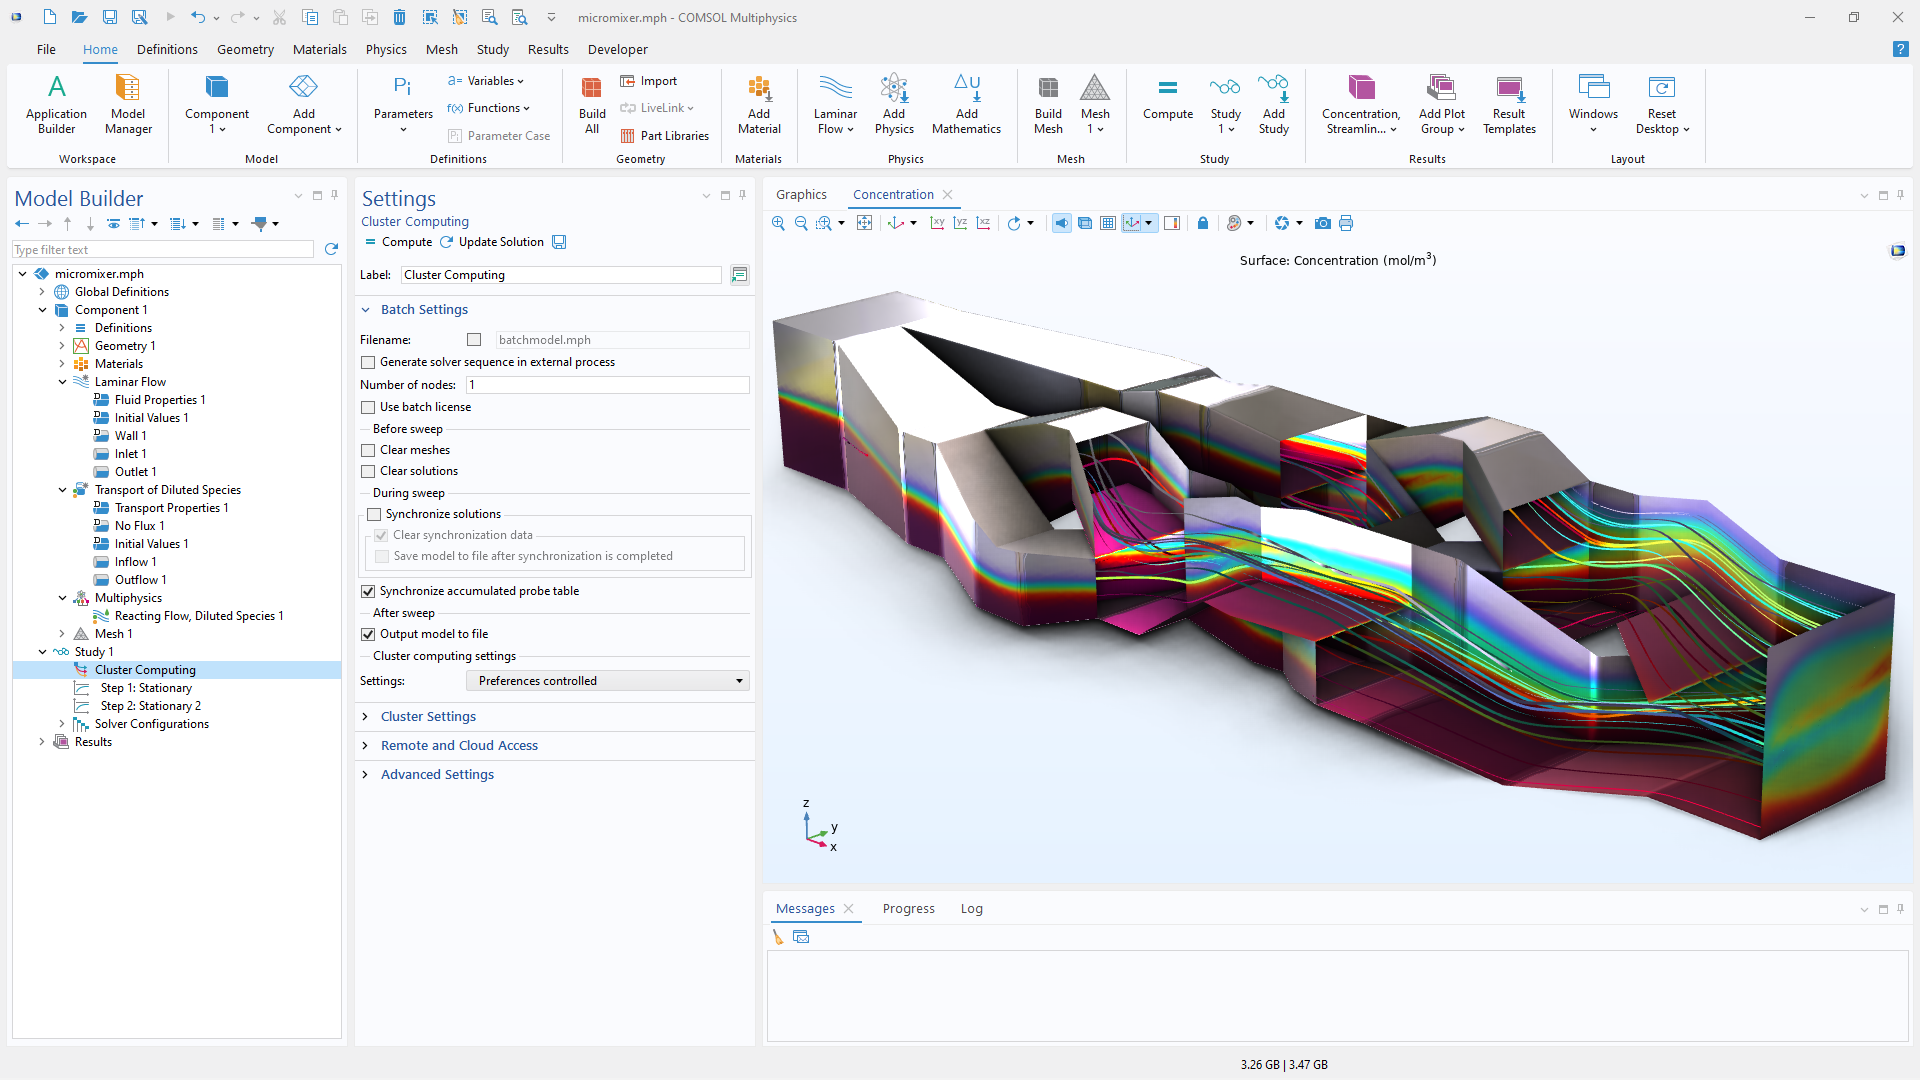This screenshot has width=1920, height=1080.
Task: Click Add Physics icon
Action: coord(894,104)
